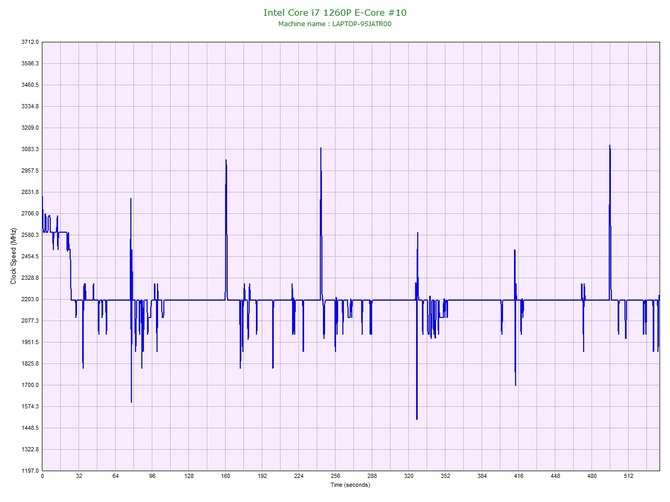Click the 96 tick on the time axis

click(152, 476)
